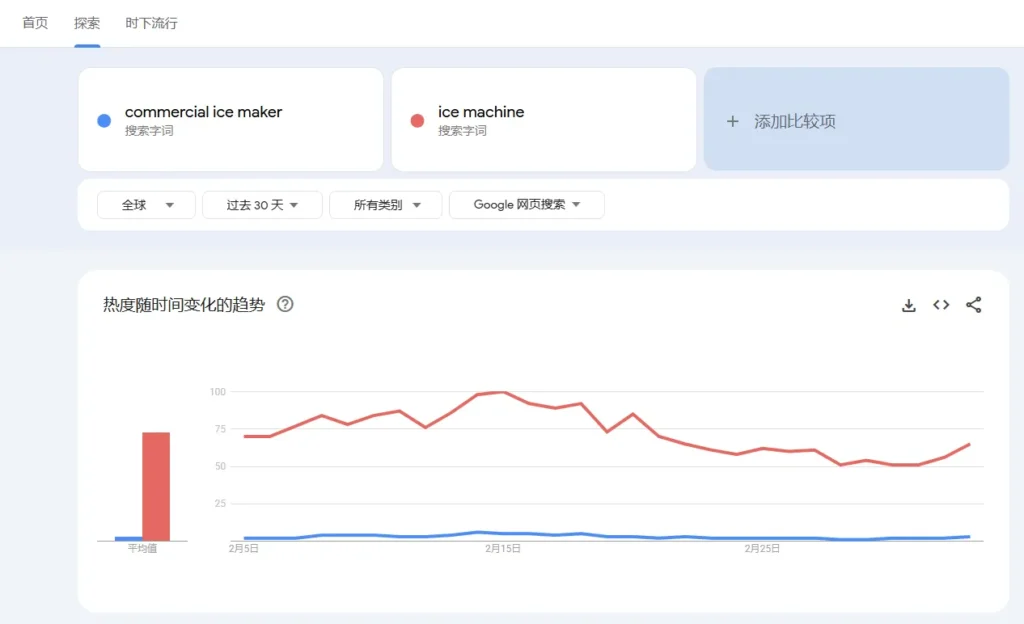Click the 探索 tab label

click(x=86, y=22)
